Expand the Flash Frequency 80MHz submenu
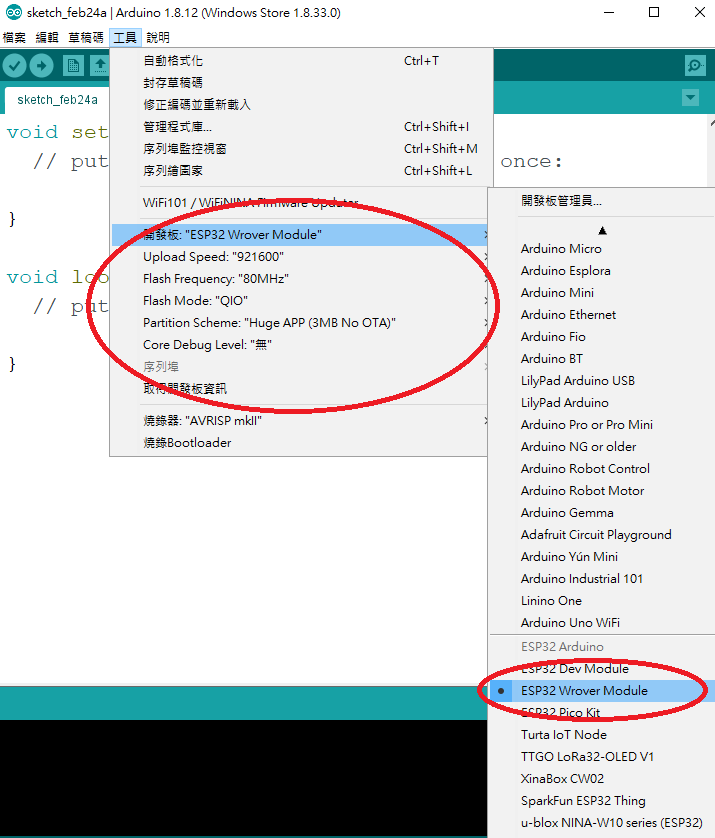 (x=299, y=278)
